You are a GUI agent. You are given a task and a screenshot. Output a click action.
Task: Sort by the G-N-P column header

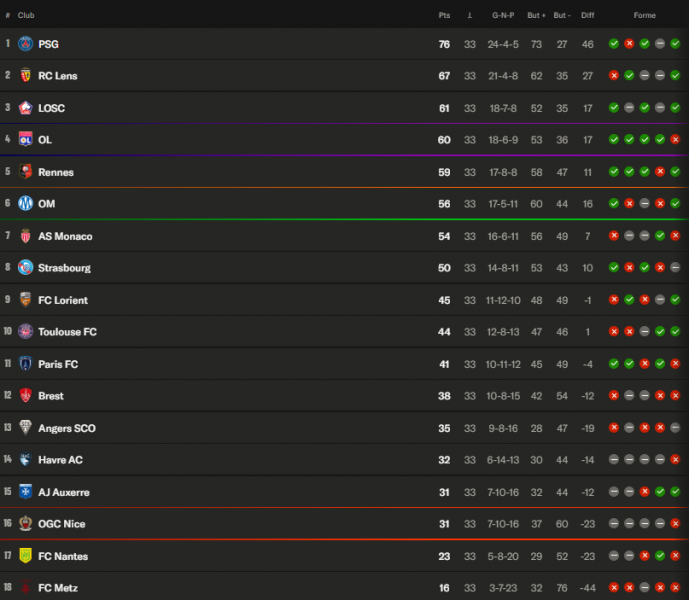click(503, 15)
